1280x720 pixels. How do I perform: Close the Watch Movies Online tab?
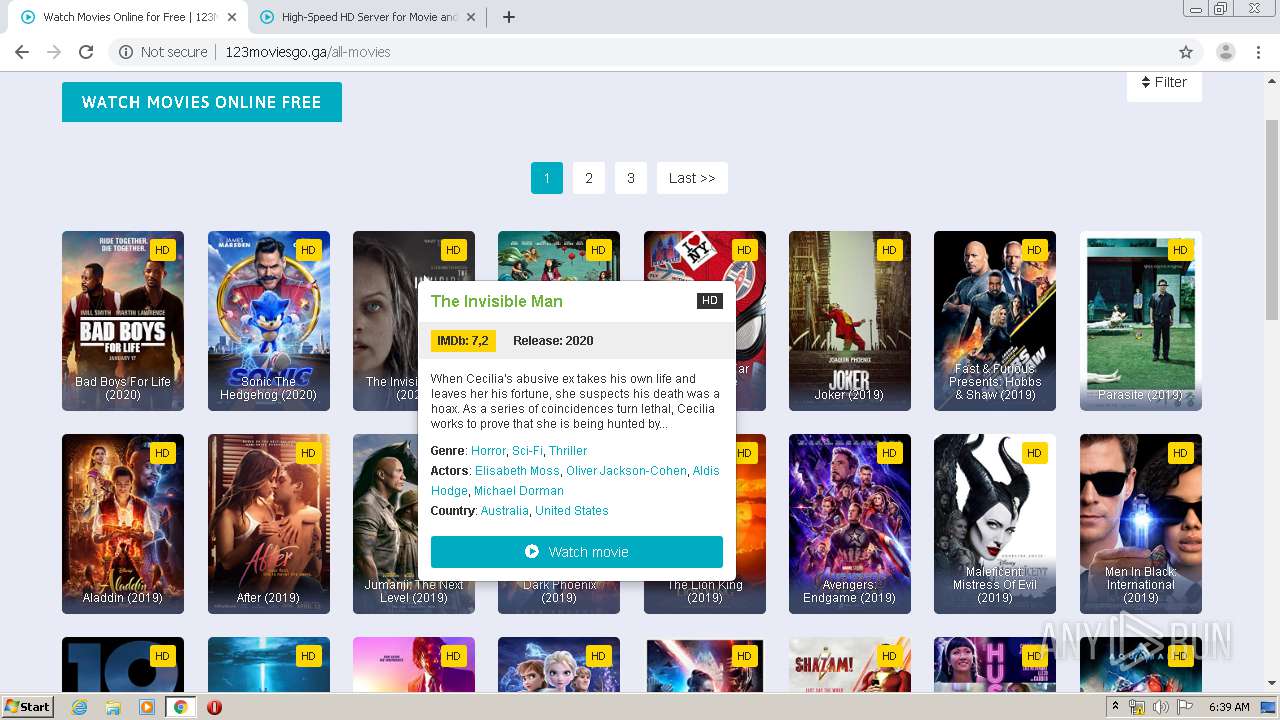point(232,17)
